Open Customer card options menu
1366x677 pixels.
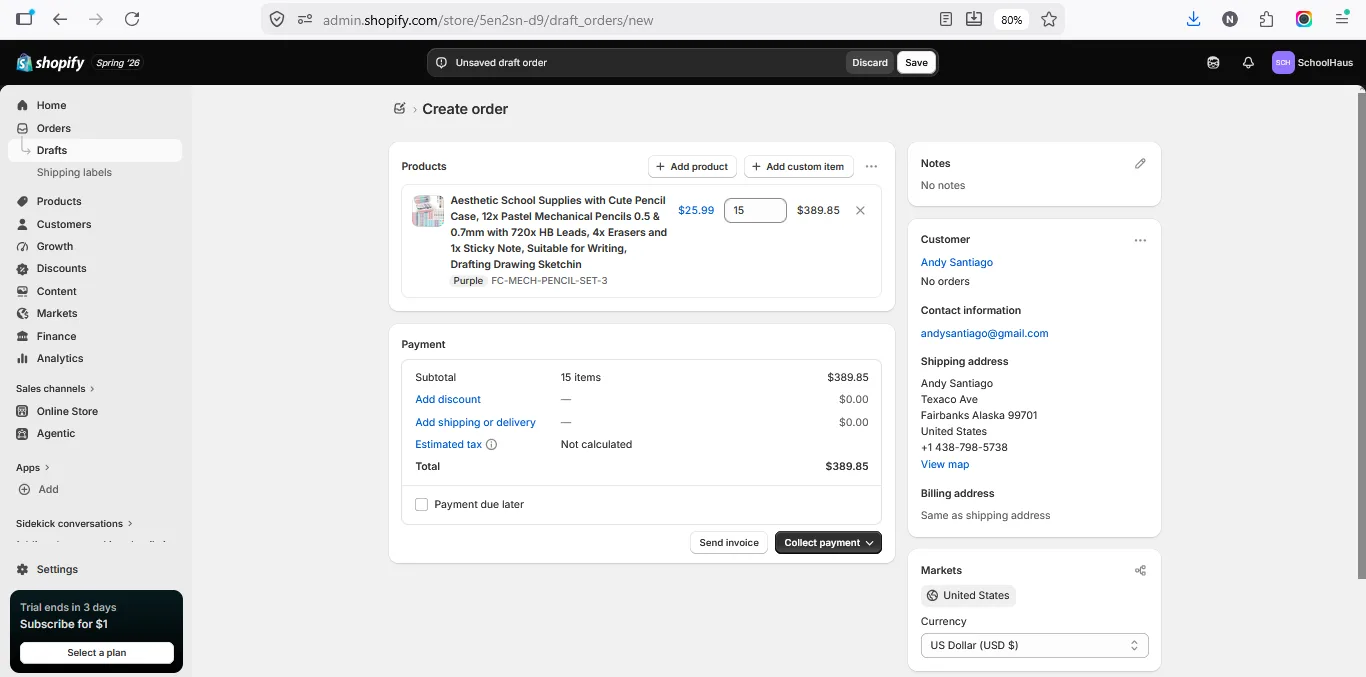tap(1140, 240)
